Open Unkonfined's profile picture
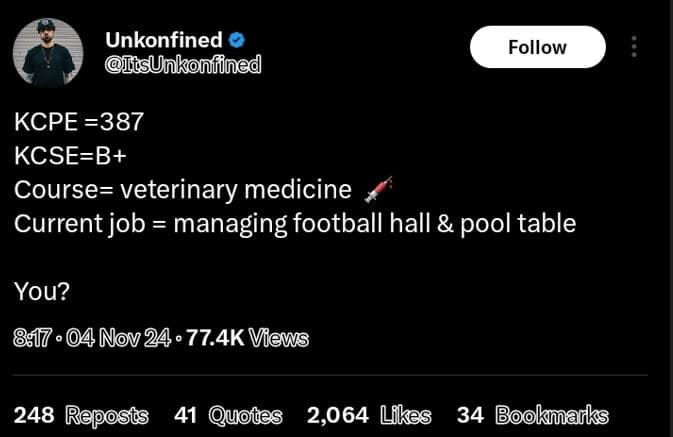 click(48, 53)
